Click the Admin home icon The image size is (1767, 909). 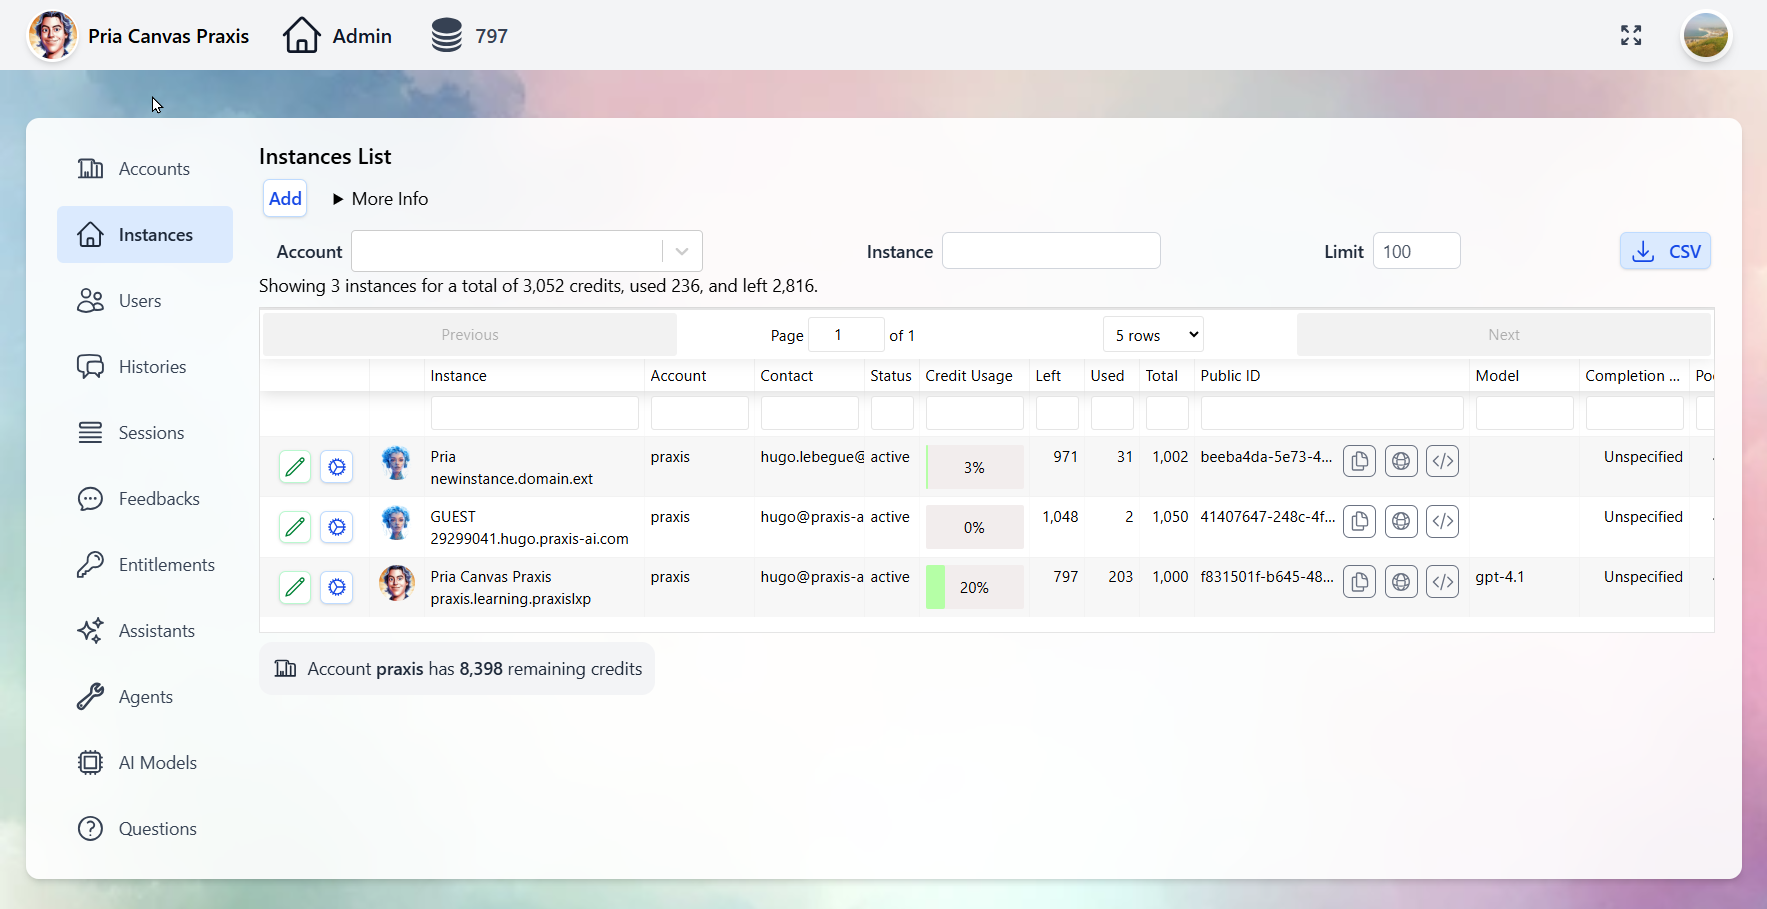click(301, 35)
